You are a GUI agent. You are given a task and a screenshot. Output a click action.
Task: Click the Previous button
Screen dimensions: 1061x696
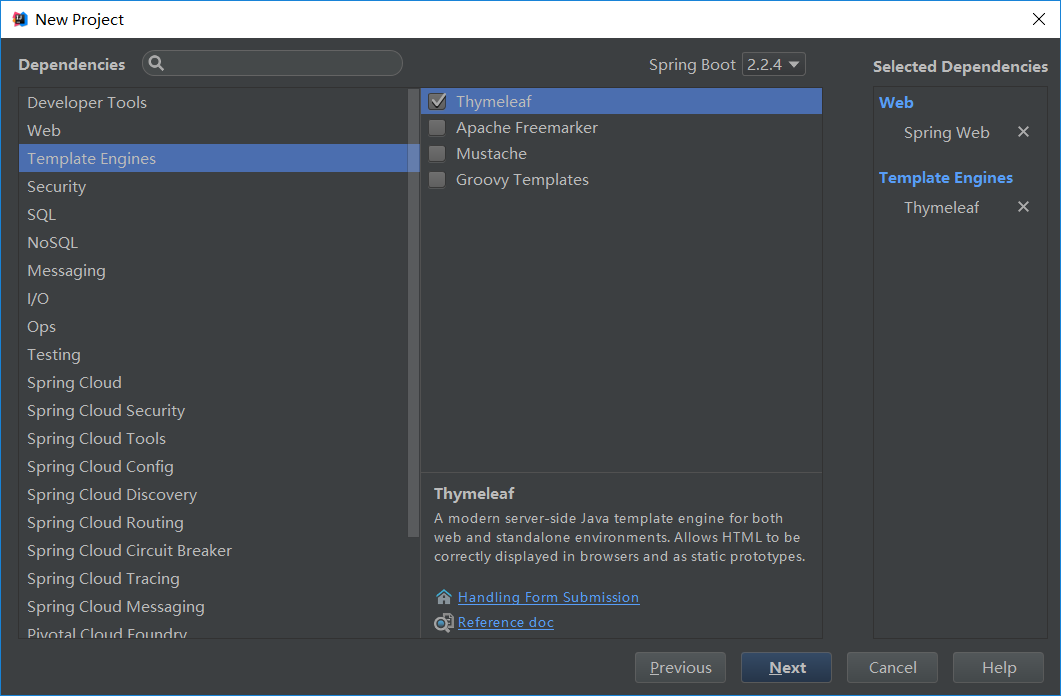tap(680, 668)
